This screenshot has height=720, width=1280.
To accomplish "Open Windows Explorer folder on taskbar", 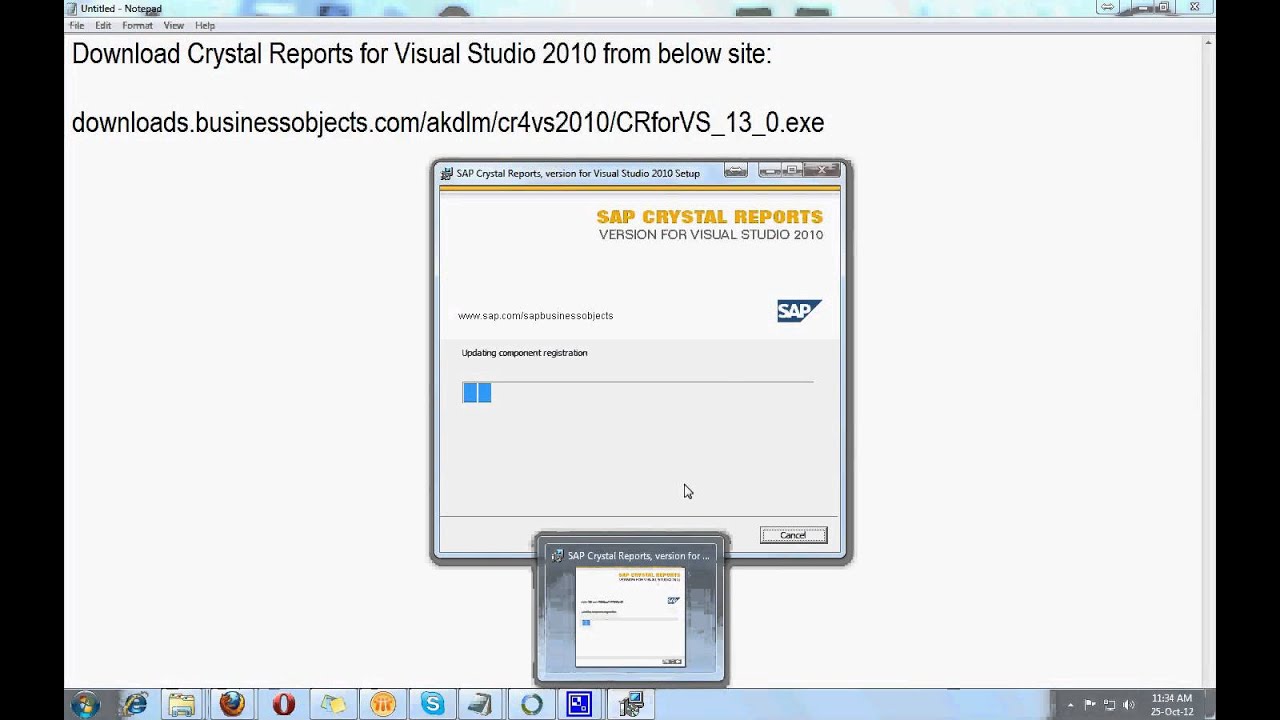I will point(182,704).
